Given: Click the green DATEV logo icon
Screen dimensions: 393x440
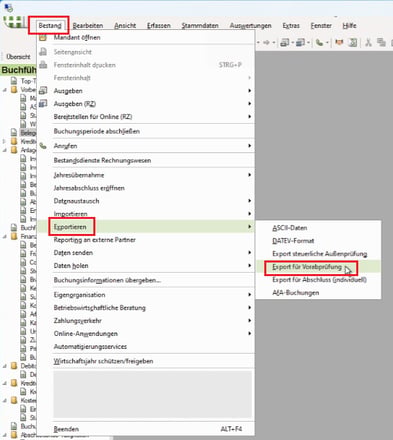Looking at the screenshot, I should tap(14, 23).
